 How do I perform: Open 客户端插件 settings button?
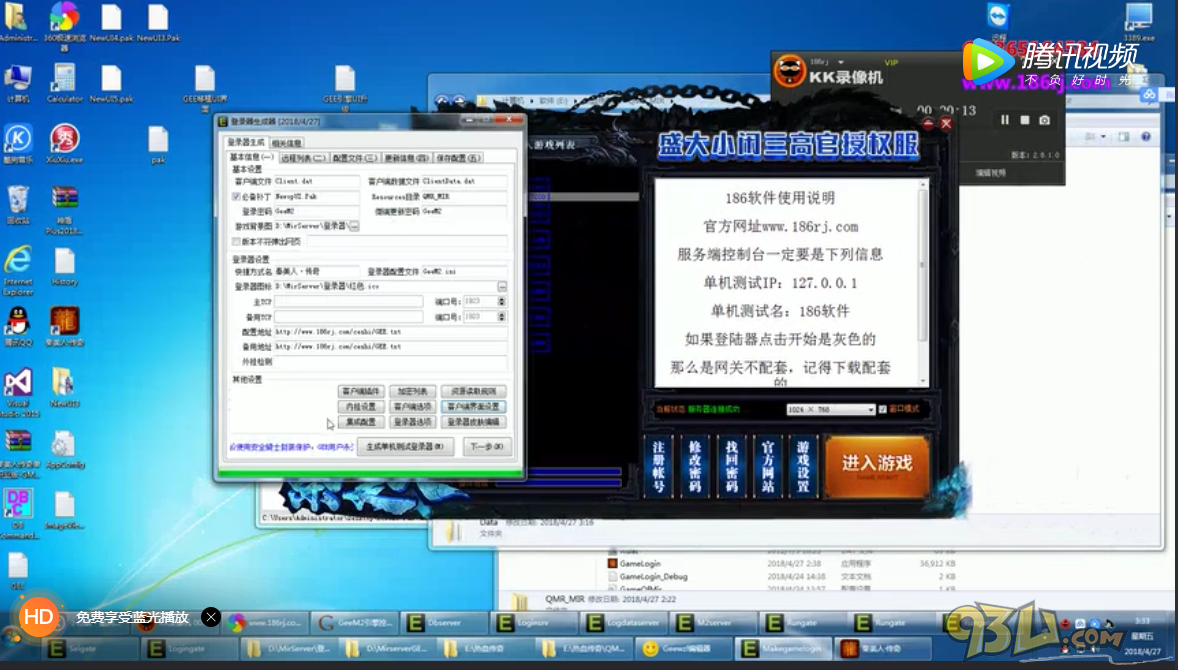pos(361,391)
